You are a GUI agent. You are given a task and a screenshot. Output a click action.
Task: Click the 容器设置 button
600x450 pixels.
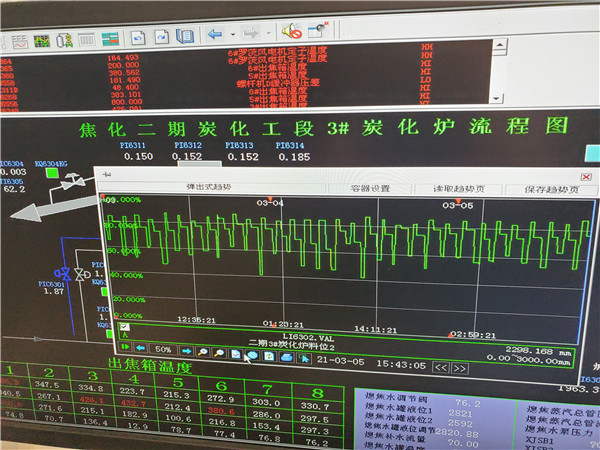click(x=370, y=188)
